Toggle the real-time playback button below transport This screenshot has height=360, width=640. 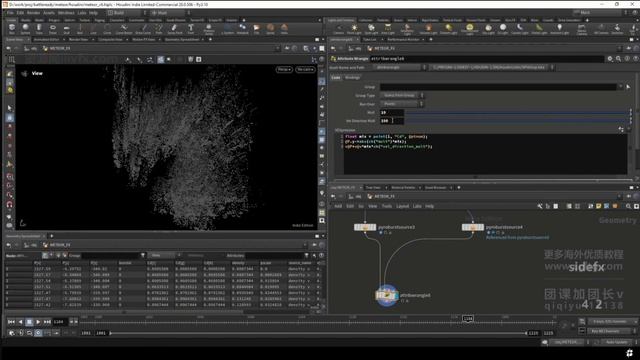click(38, 333)
